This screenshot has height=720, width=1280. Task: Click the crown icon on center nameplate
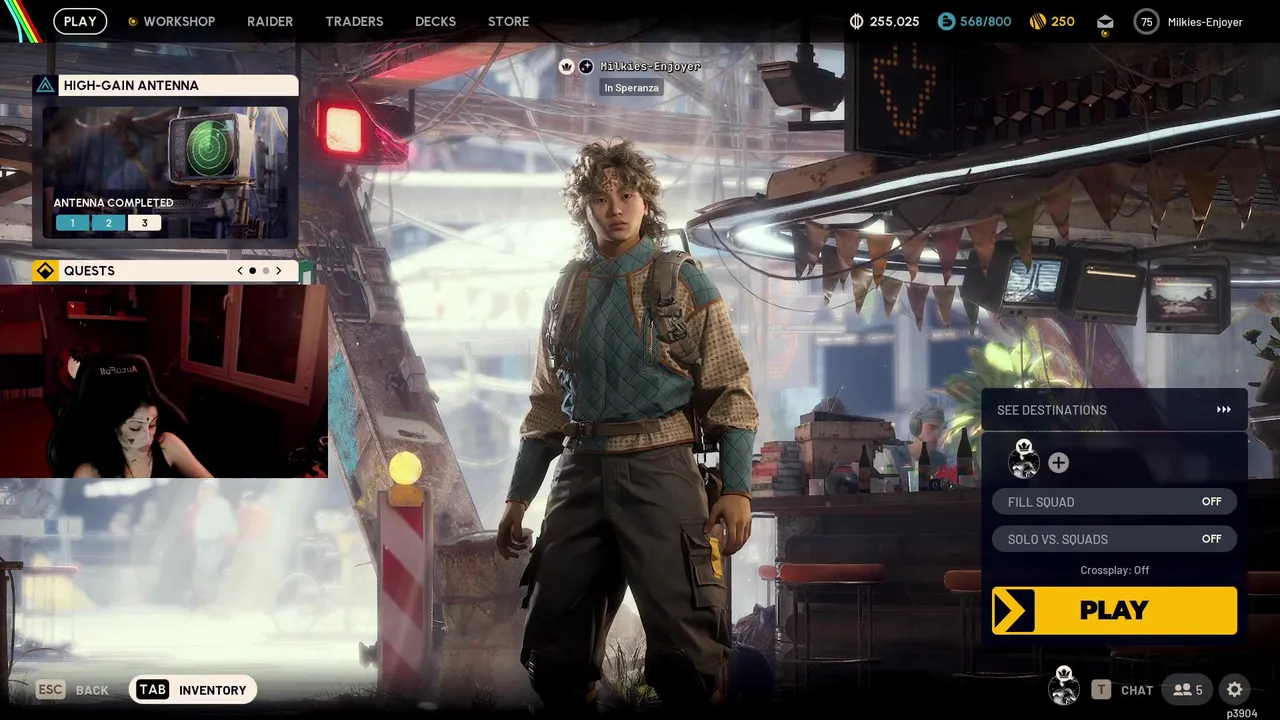coord(567,66)
